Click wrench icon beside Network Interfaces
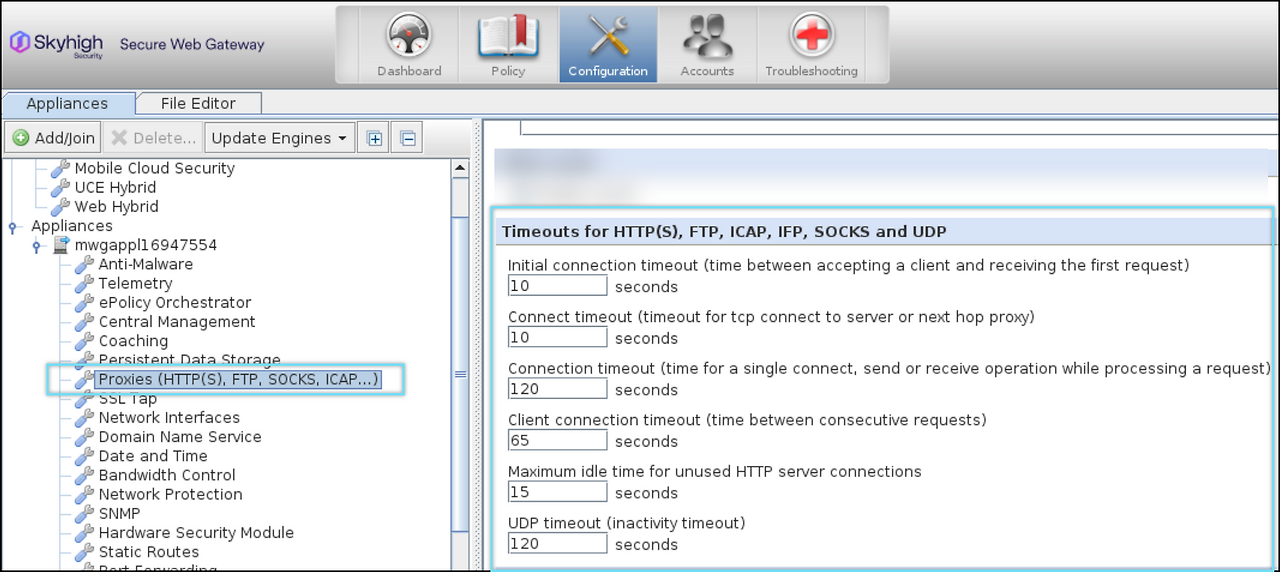The height and width of the screenshot is (572, 1280). coord(84,418)
